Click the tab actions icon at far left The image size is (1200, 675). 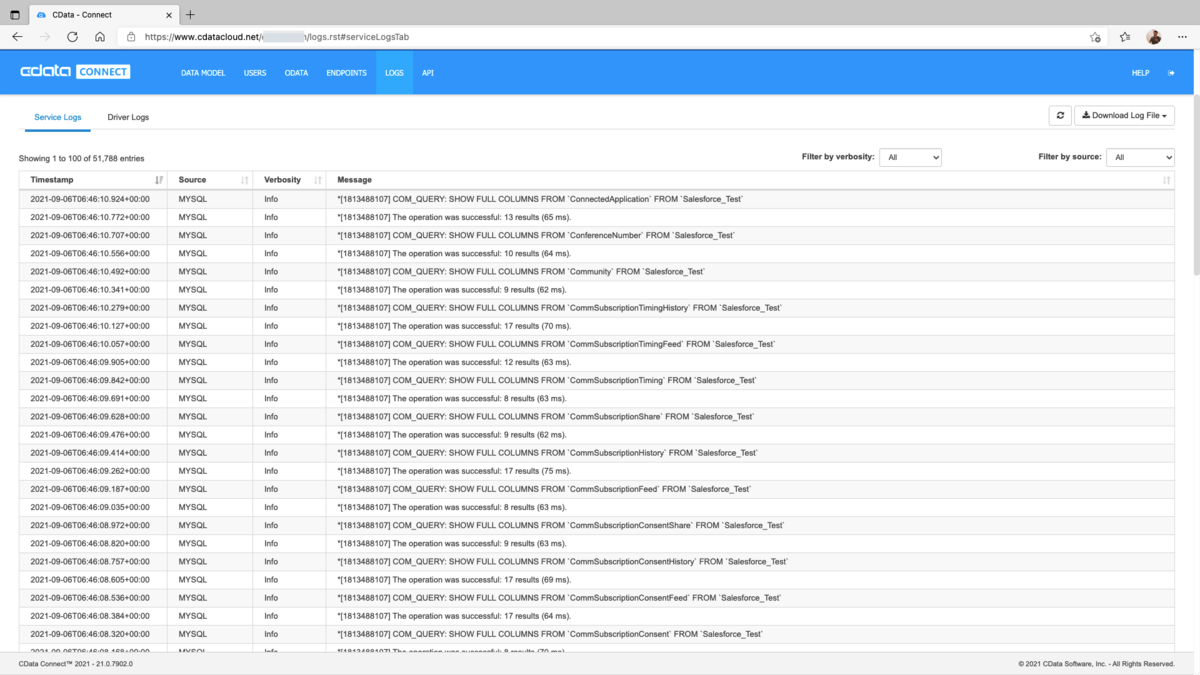[x=15, y=15]
